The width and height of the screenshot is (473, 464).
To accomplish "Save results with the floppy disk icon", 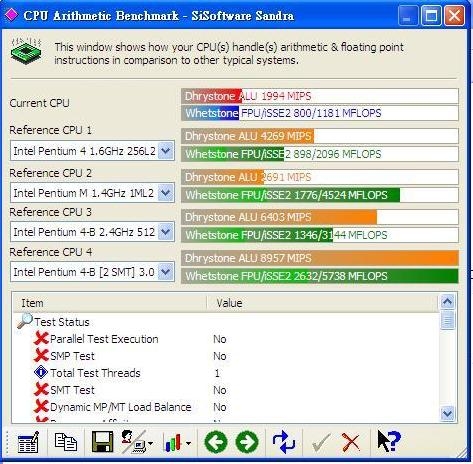I will coord(102,442).
